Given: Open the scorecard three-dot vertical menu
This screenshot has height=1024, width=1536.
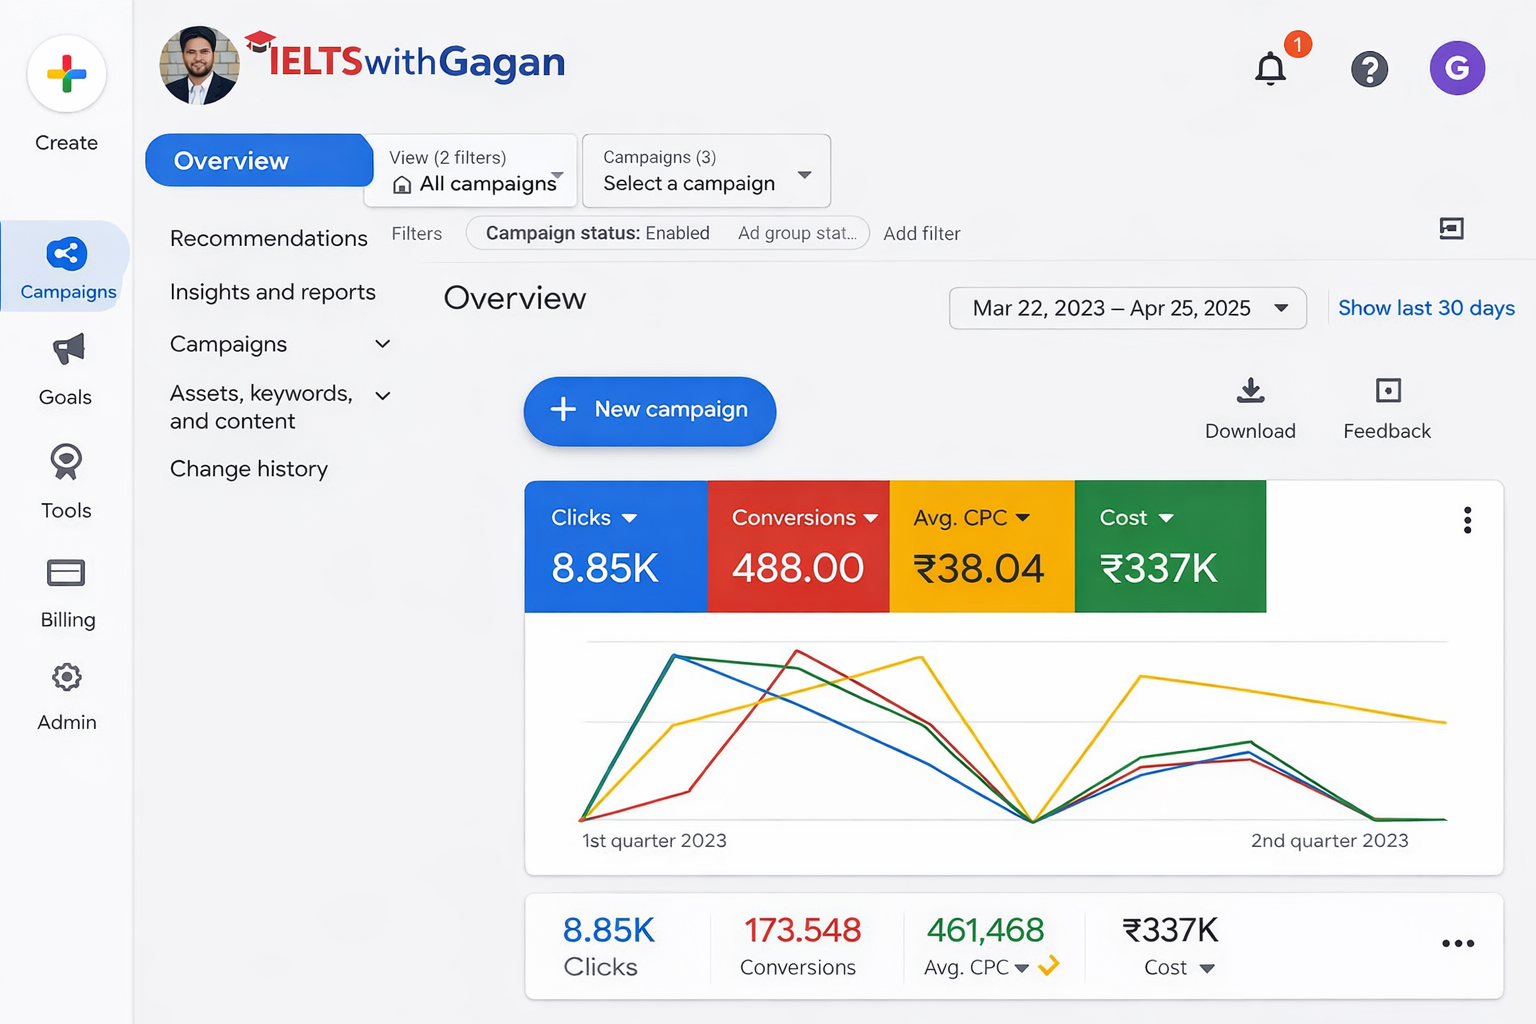Looking at the screenshot, I should click(1467, 520).
